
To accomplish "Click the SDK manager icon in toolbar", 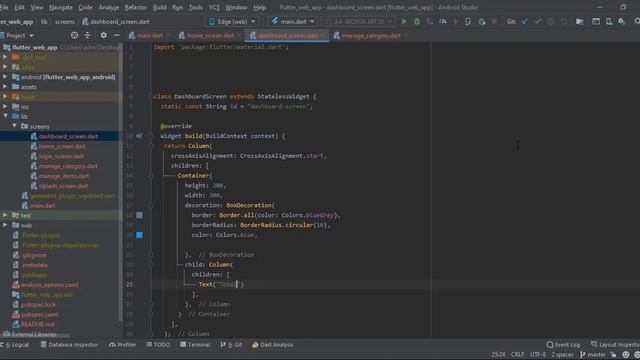I will [x=622, y=22].
